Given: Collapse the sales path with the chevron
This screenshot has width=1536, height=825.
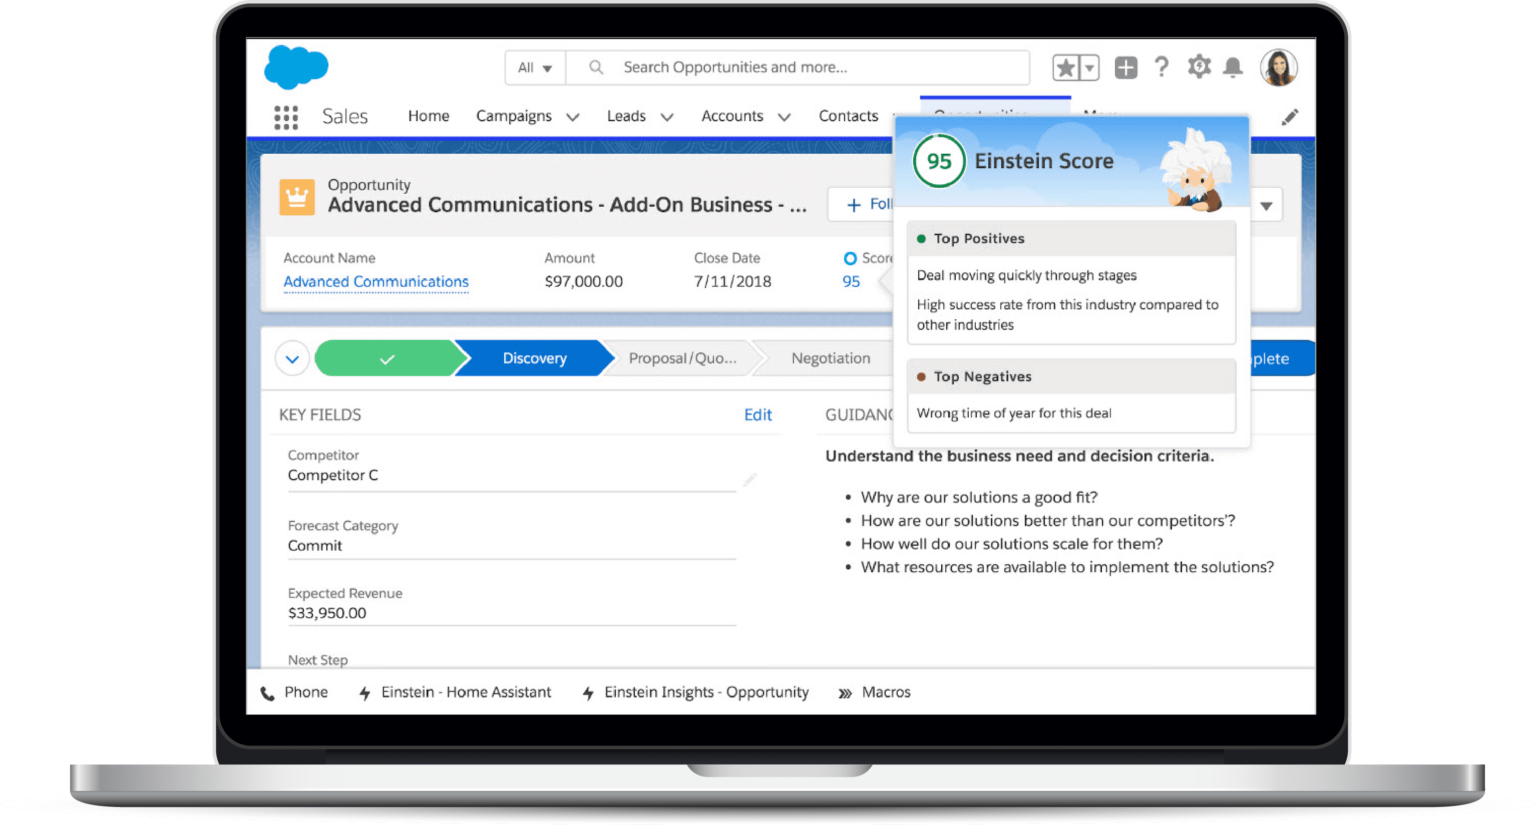Looking at the screenshot, I should (292, 358).
